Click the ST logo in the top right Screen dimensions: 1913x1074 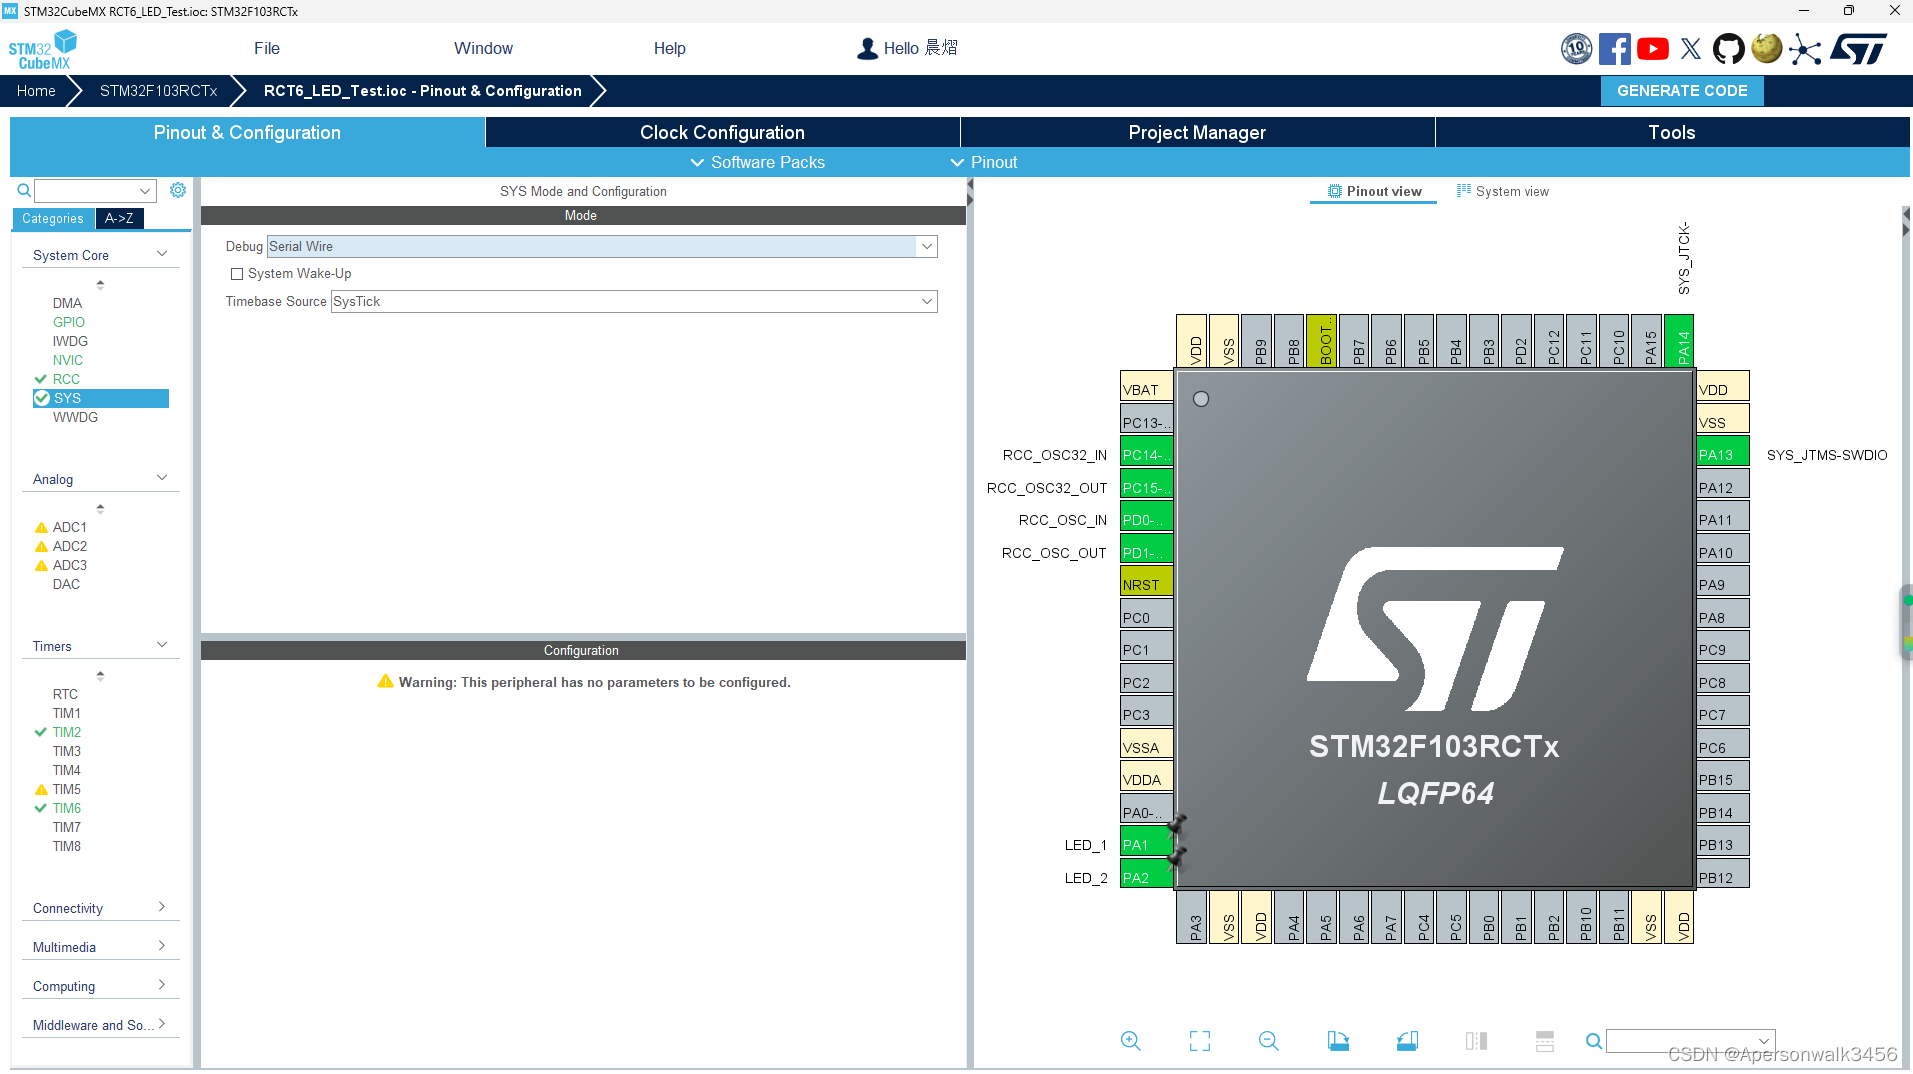tap(1859, 48)
